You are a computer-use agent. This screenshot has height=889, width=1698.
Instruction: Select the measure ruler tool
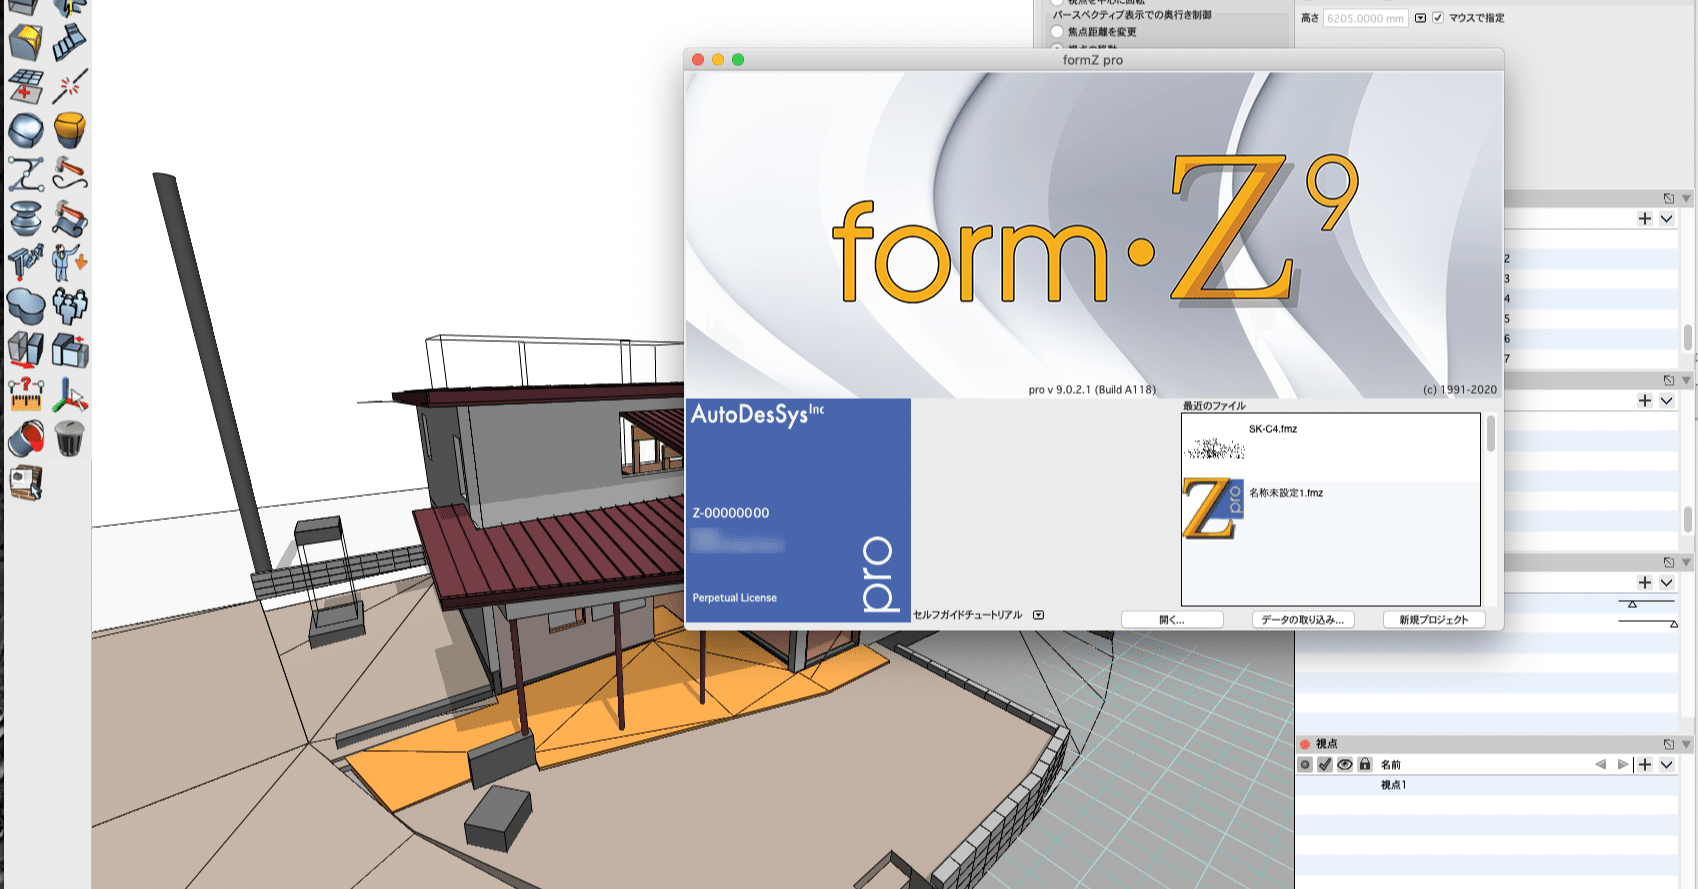(x=26, y=394)
